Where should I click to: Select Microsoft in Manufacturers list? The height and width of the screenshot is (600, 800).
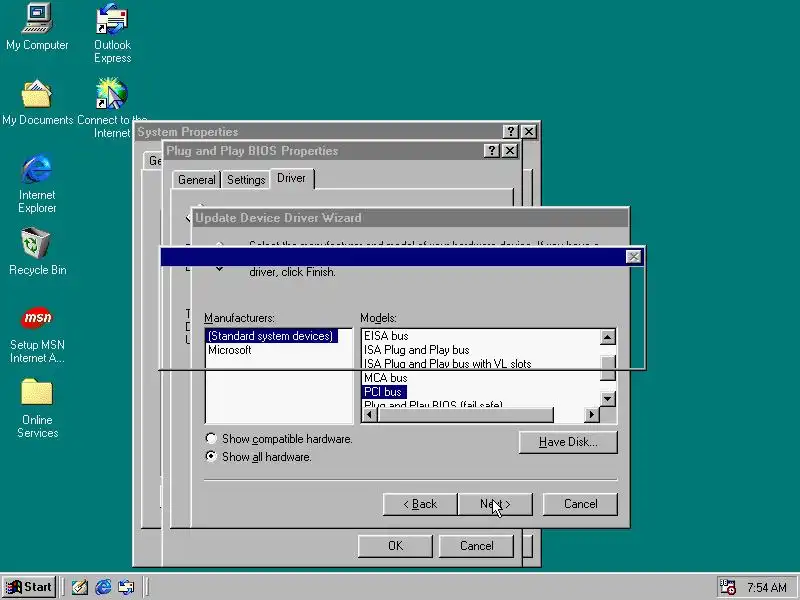pyautogui.click(x=230, y=350)
